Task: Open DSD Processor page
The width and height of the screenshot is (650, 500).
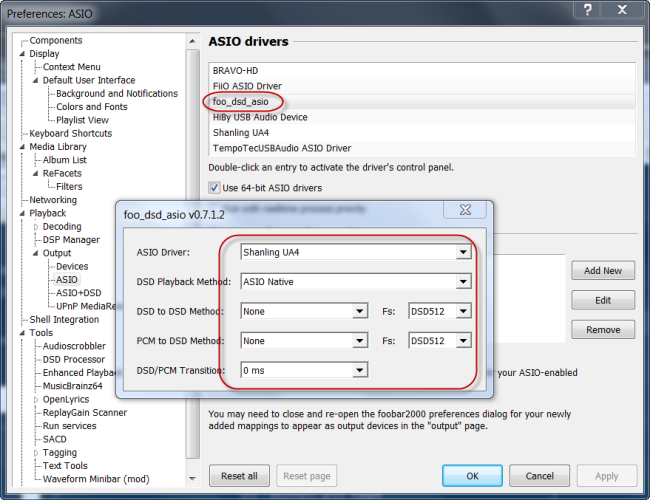Action: pos(74,359)
